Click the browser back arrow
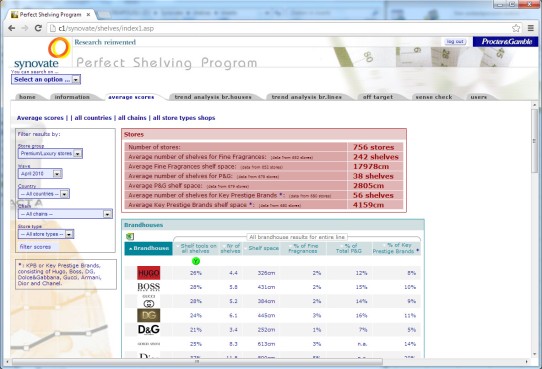 coord(11,28)
